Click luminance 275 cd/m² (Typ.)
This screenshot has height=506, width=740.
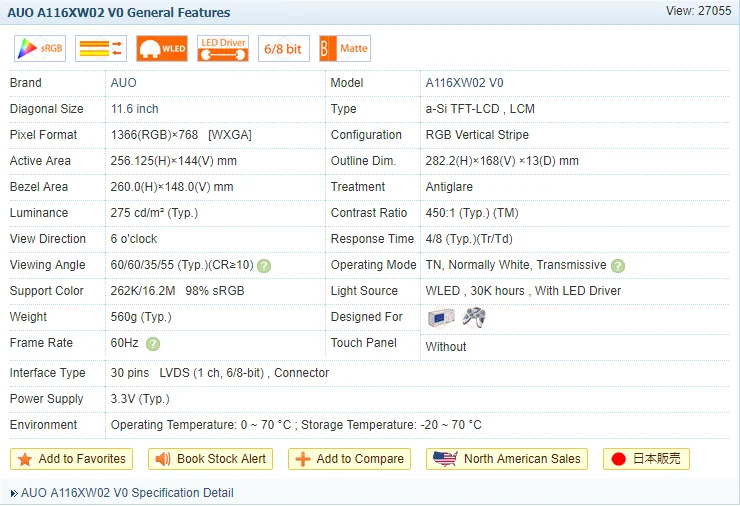[x=154, y=213]
